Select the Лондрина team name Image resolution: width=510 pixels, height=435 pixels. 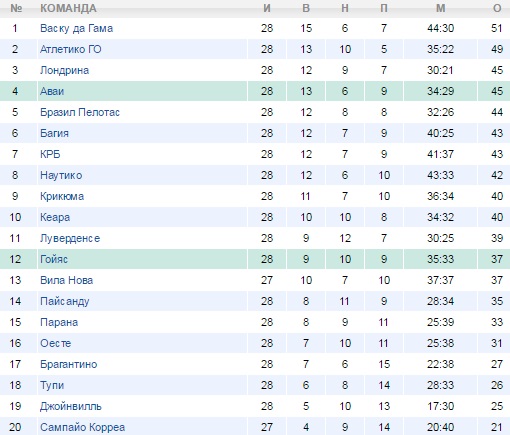64,70
